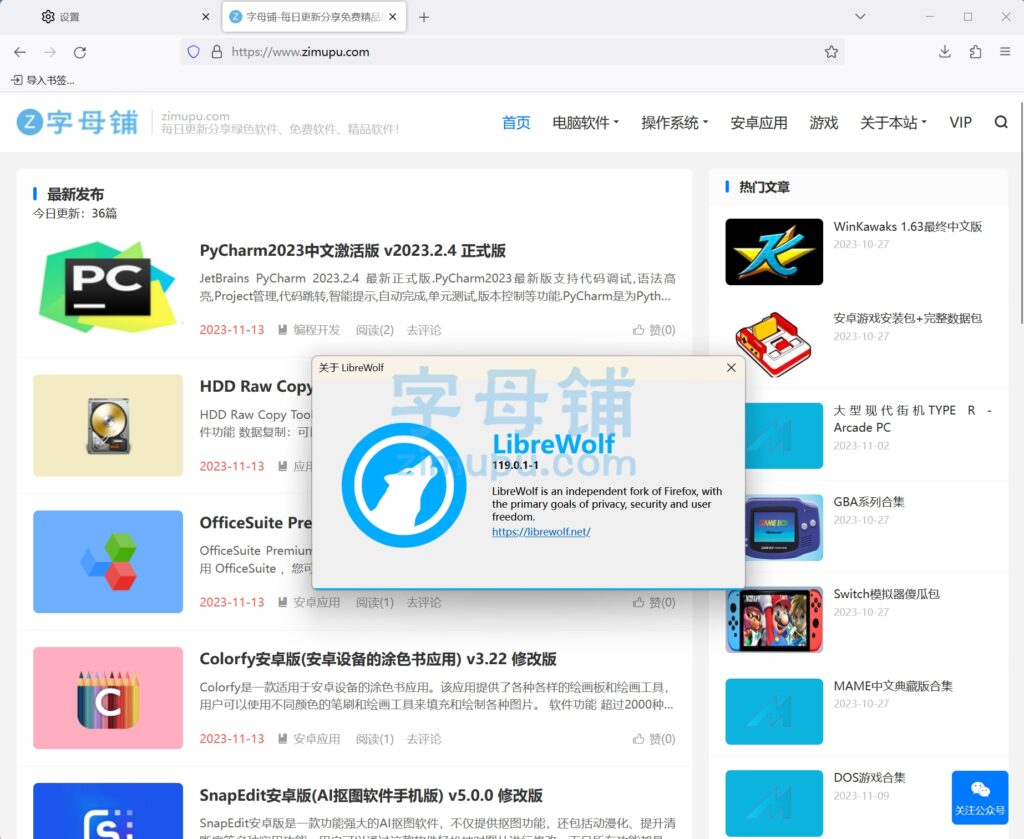Reload the current page
1024x839 pixels.
coord(80,52)
